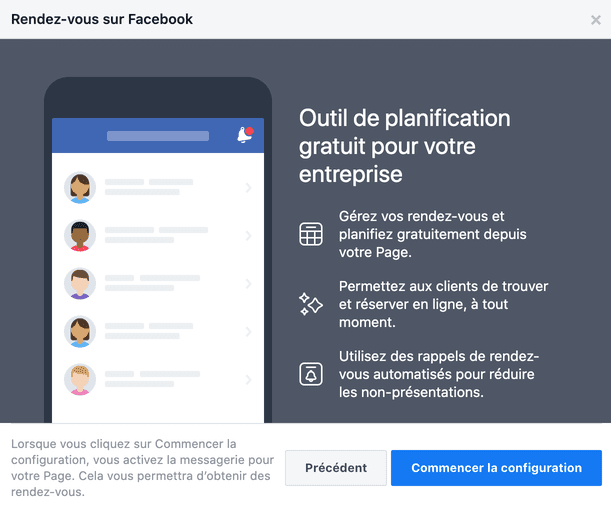Click the dark-skinned man avatar
Viewport: 611px width, 511px height.
coord(80,235)
